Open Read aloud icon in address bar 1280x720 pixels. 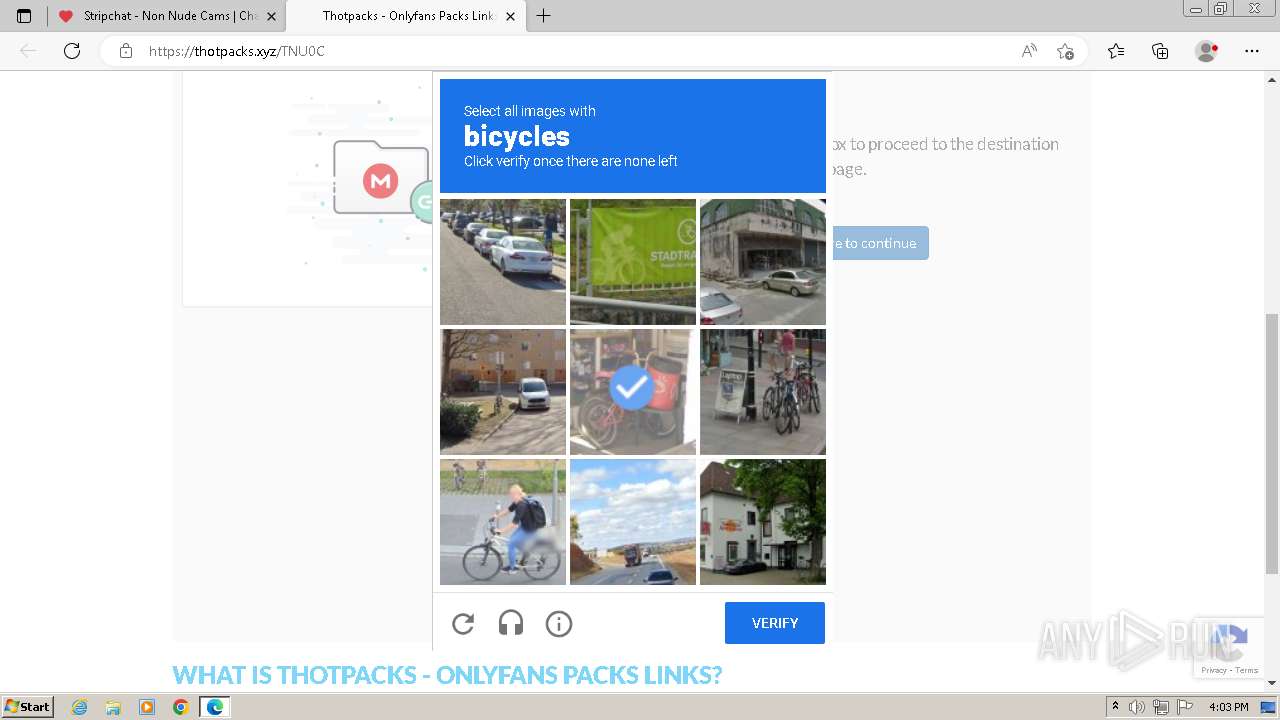tap(1029, 51)
